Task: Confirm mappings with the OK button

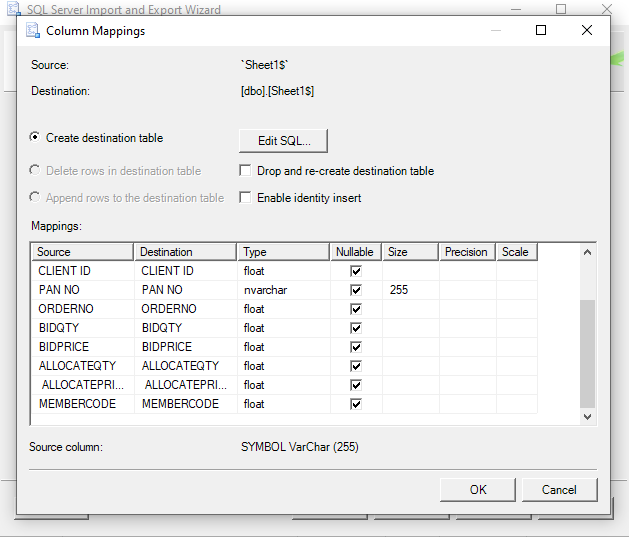Action: point(478,490)
